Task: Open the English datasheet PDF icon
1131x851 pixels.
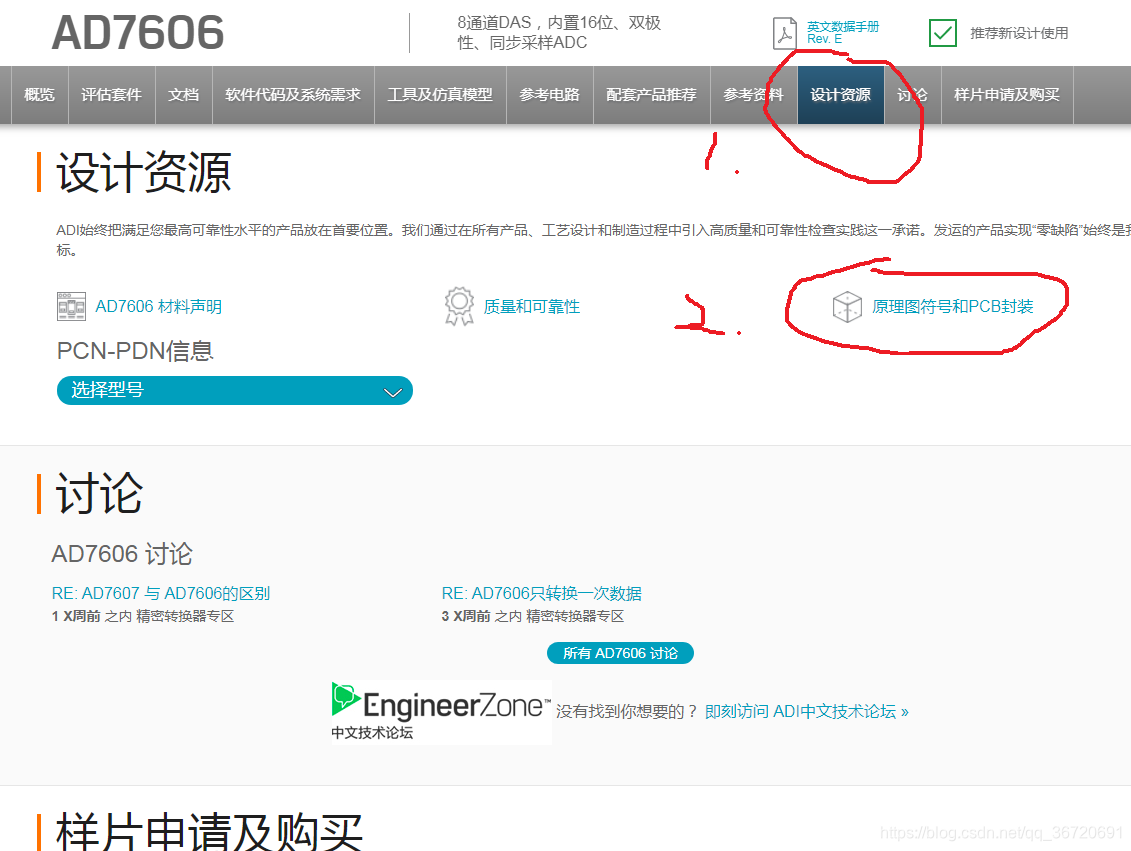Action: coord(785,33)
